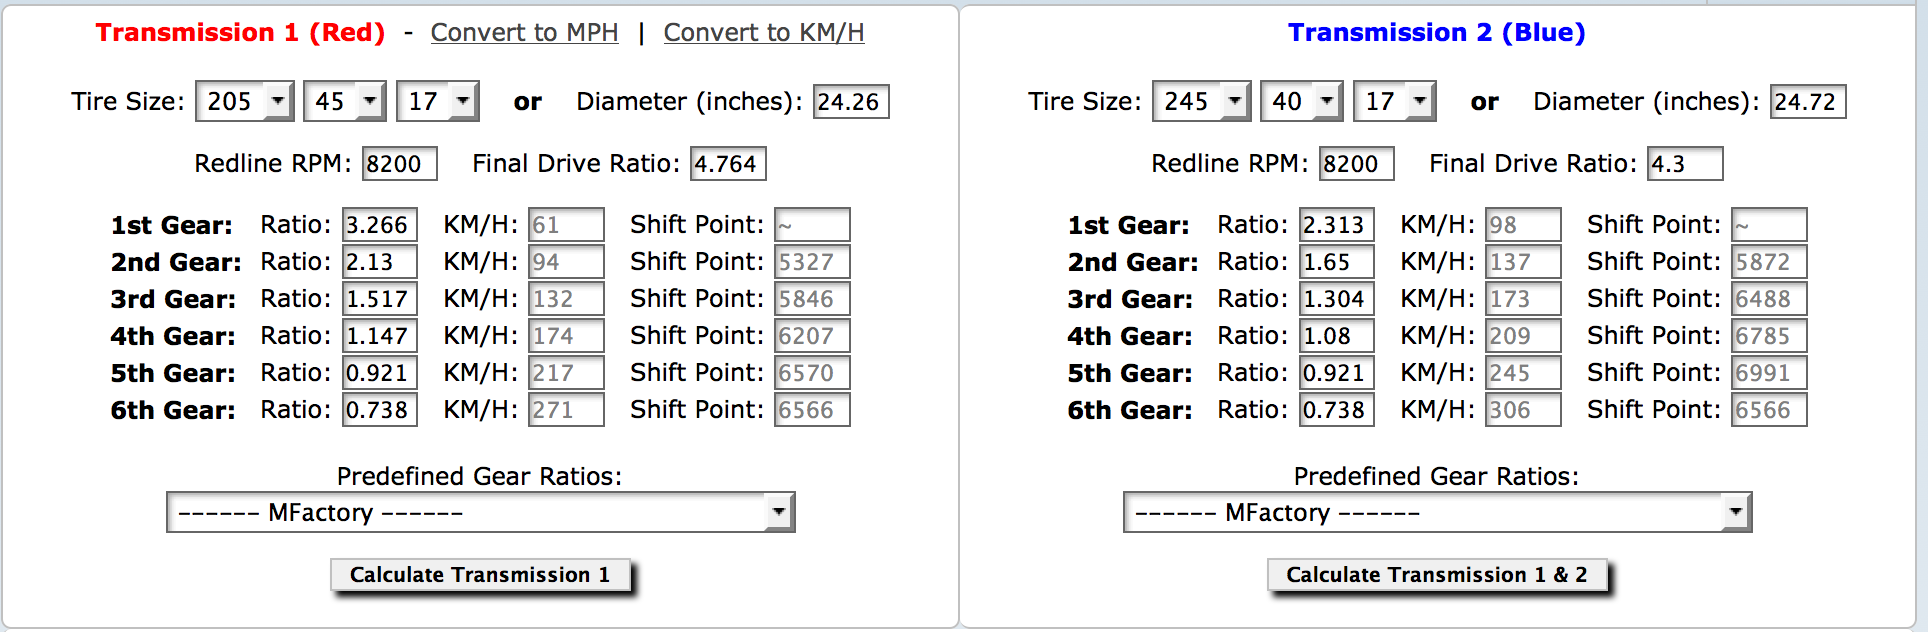Open Transmission 1 rim size dropdown showing 17
This screenshot has width=1928, height=632.
click(x=438, y=101)
